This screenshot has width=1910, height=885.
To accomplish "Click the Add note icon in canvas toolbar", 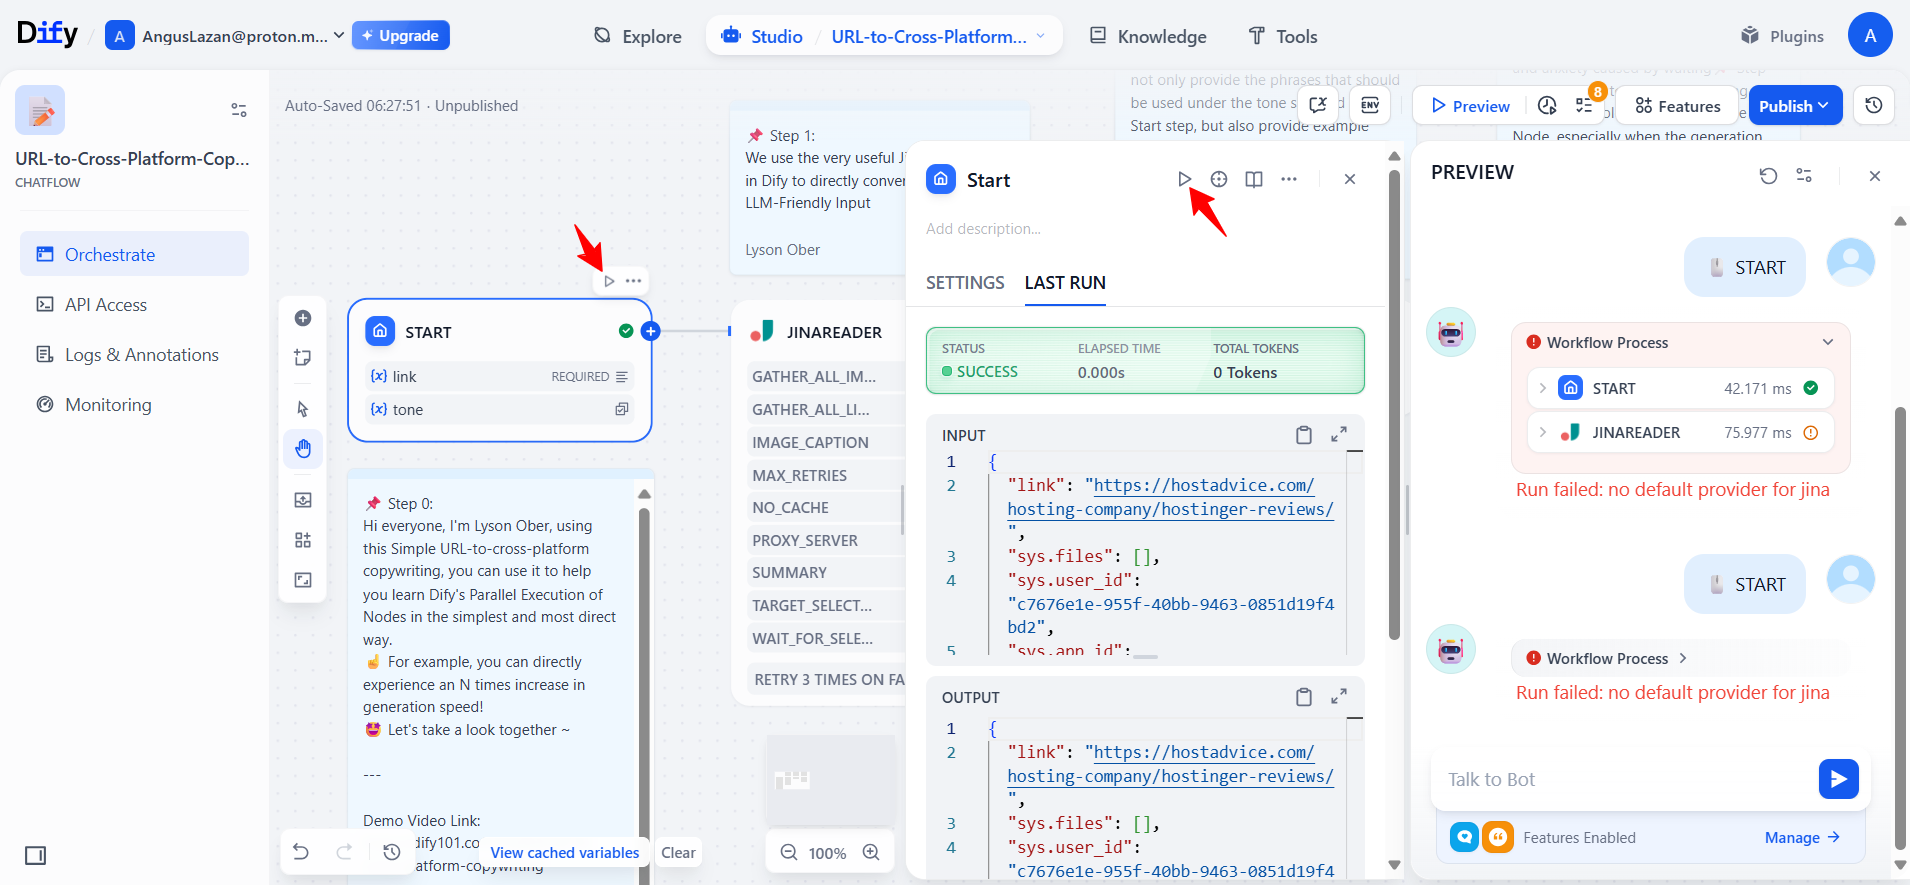I will (303, 357).
